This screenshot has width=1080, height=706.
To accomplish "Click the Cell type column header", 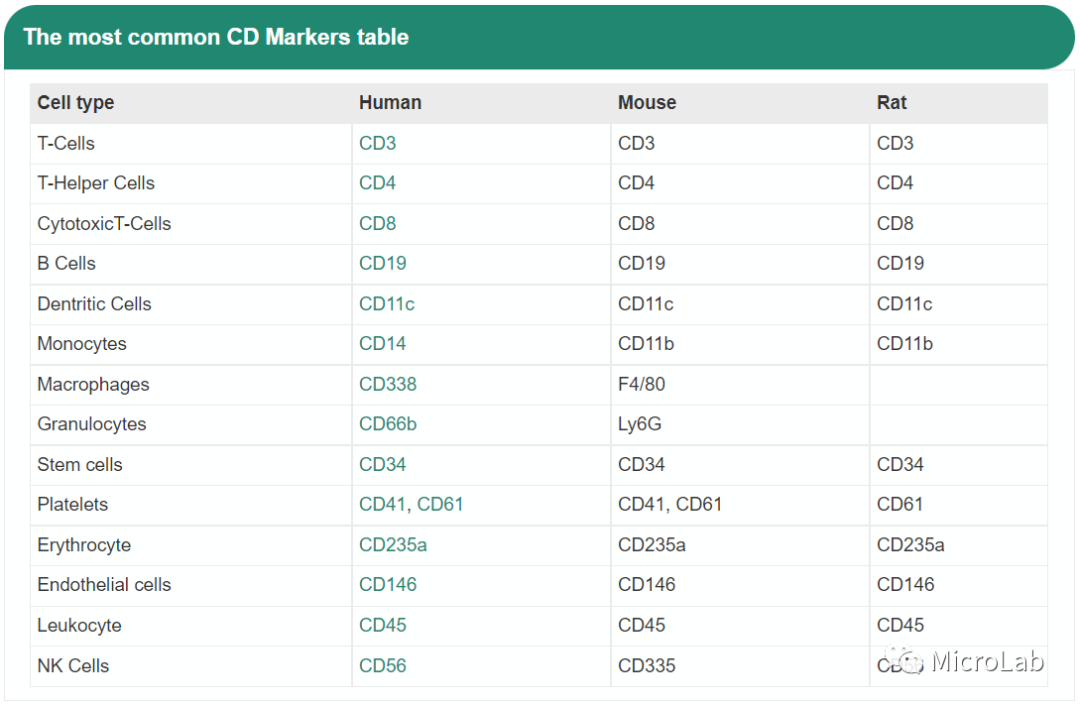I will 76,103.
